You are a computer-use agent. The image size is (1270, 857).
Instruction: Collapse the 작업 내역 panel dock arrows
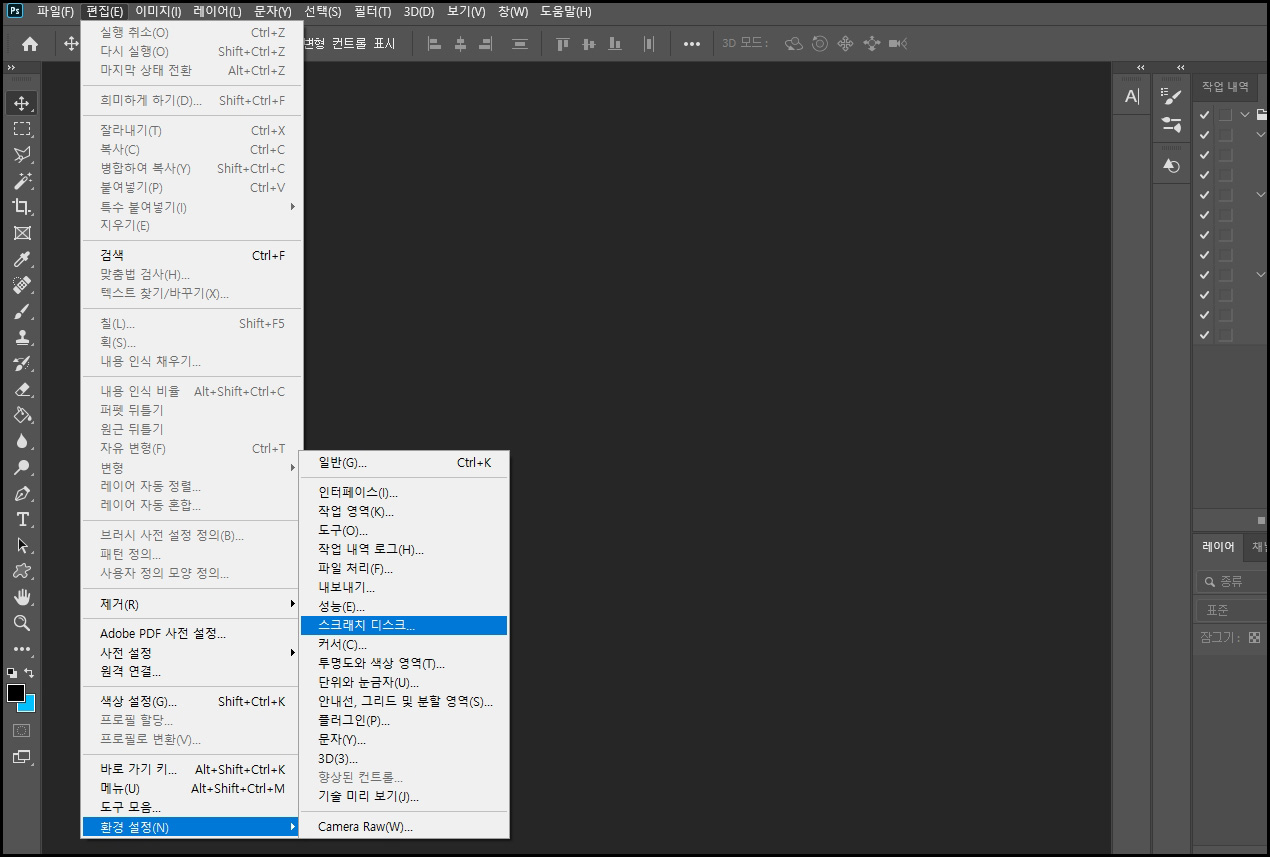(x=1181, y=68)
